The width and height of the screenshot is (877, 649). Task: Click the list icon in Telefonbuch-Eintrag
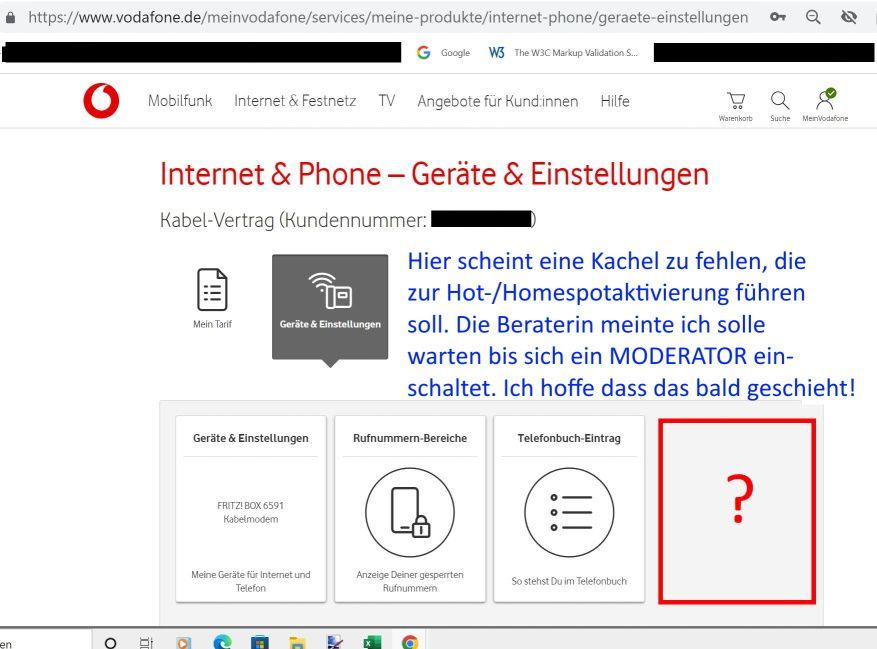pyautogui.click(x=569, y=512)
